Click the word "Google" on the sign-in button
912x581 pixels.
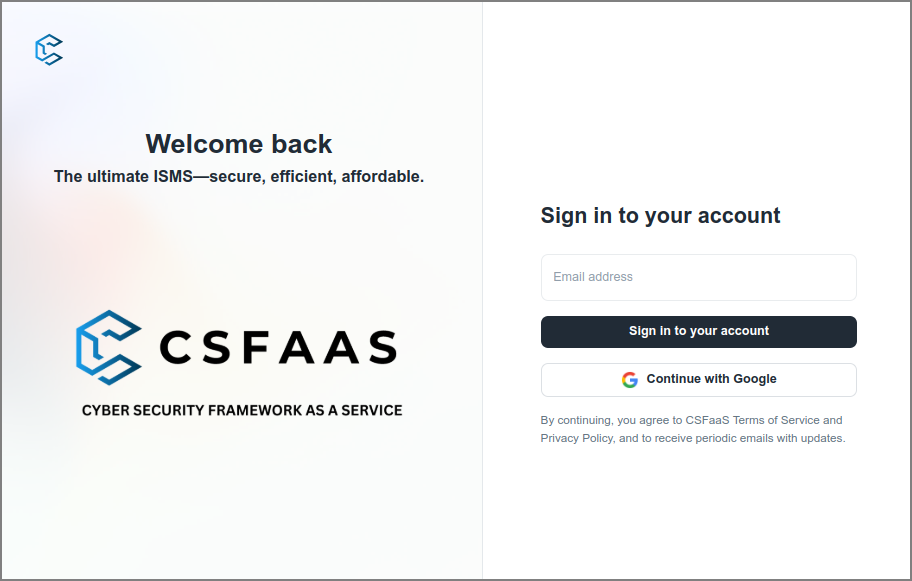coord(755,380)
